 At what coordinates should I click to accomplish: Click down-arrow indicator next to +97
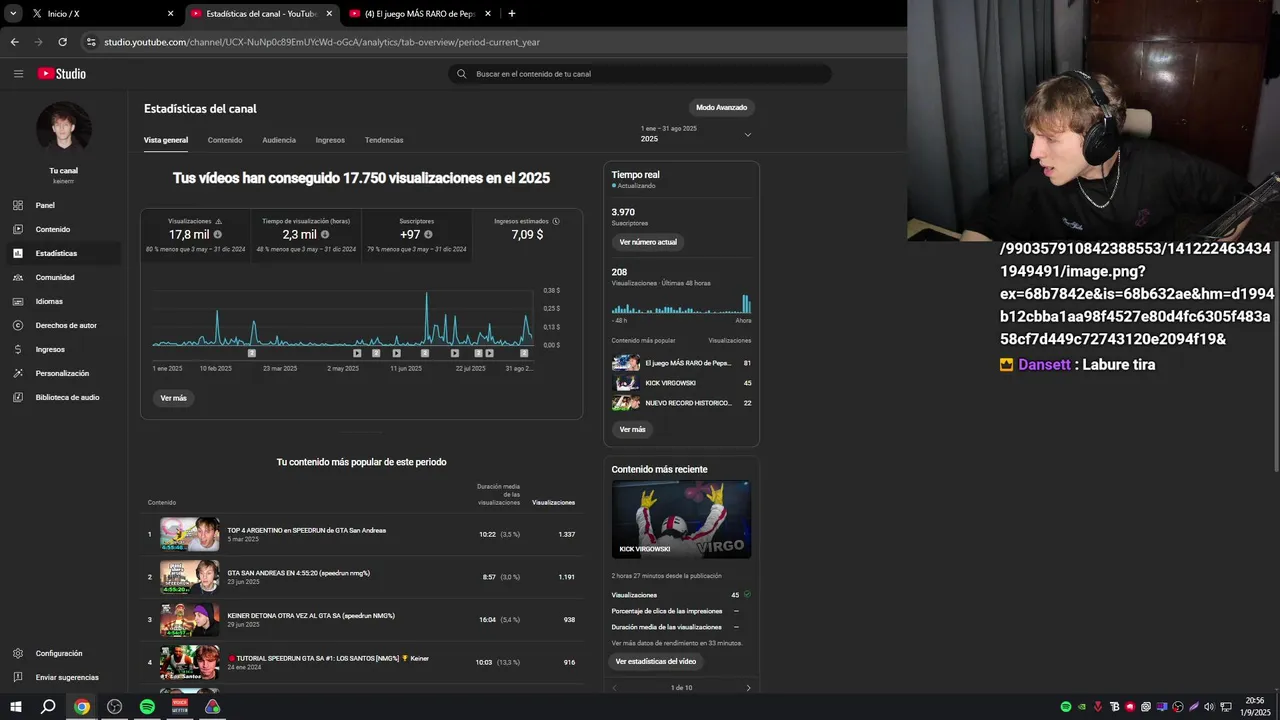(x=428, y=235)
